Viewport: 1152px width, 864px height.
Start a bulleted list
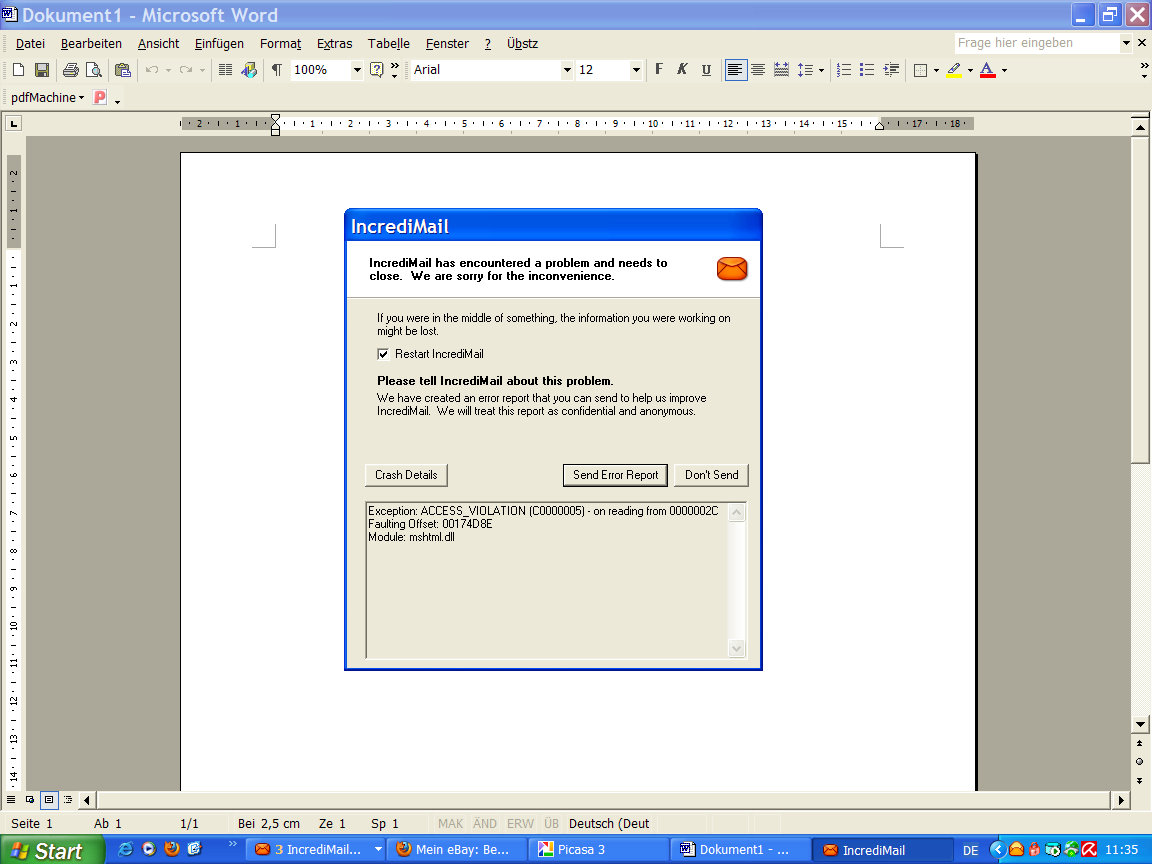click(868, 70)
